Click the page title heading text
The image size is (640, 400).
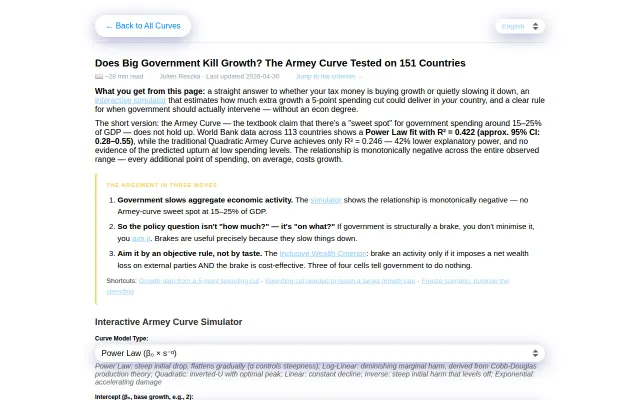pyautogui.click(x=280, y=63)
